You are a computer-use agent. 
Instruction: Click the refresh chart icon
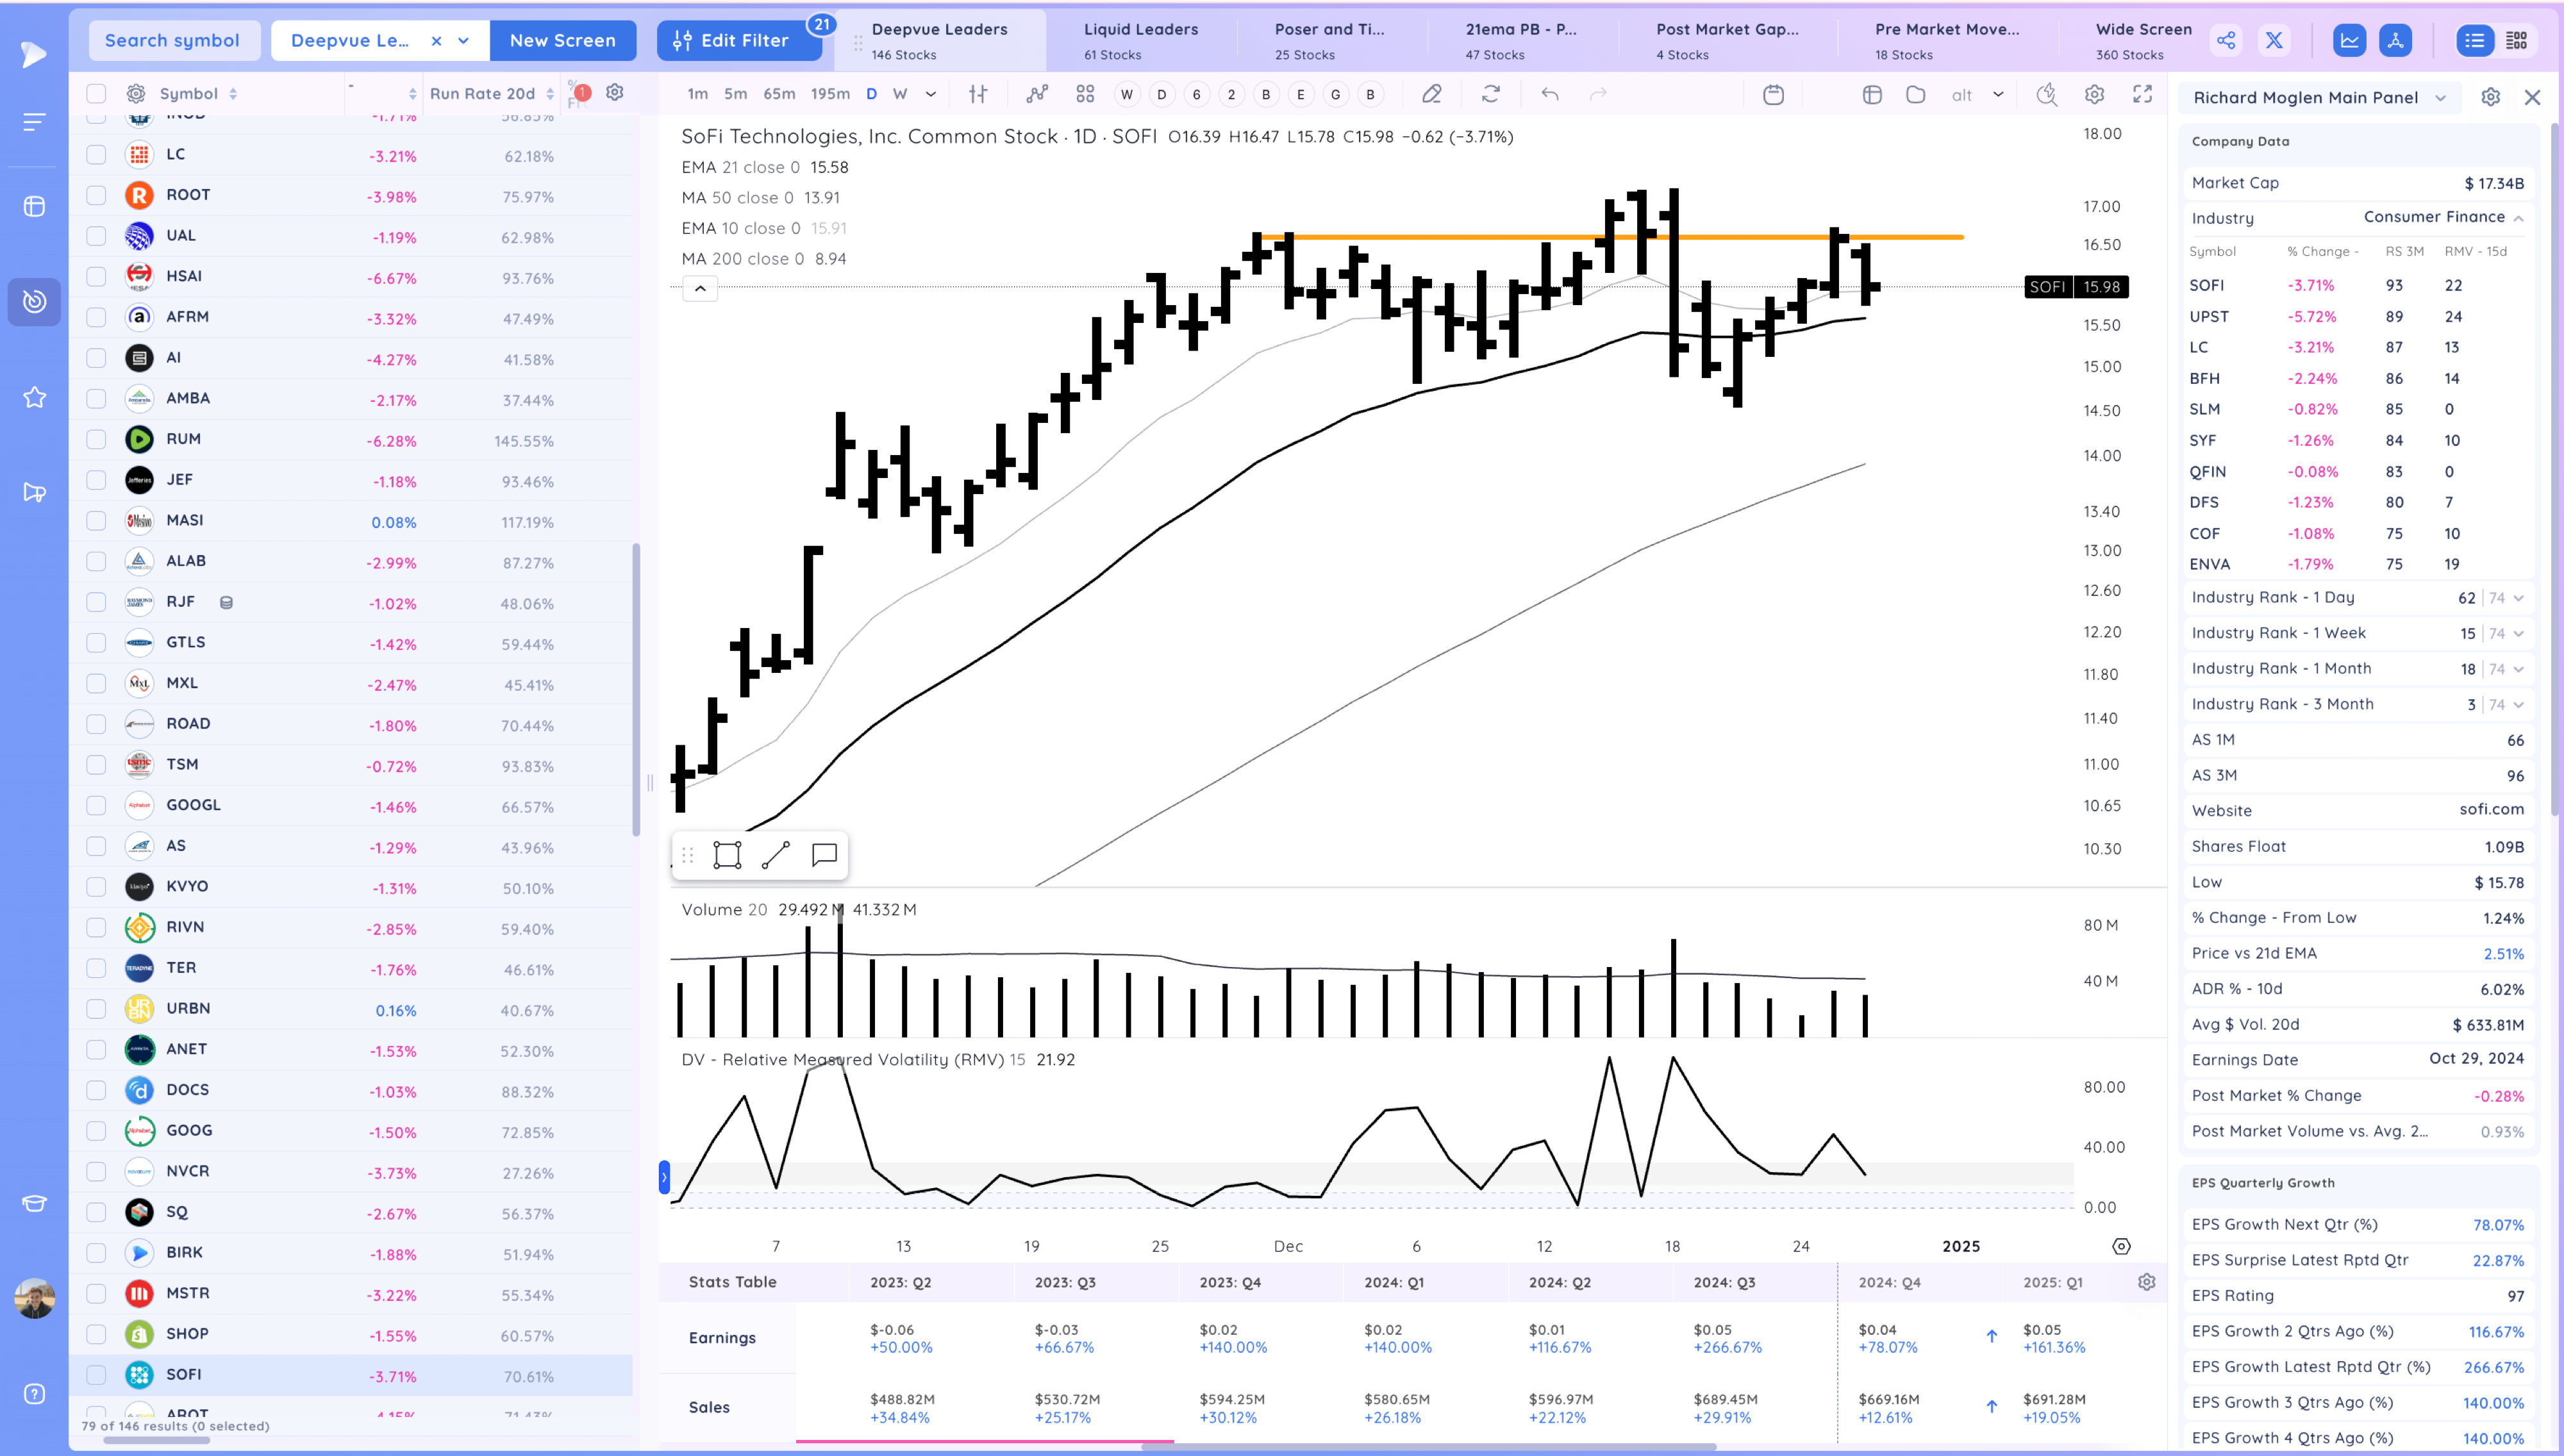1490,94
